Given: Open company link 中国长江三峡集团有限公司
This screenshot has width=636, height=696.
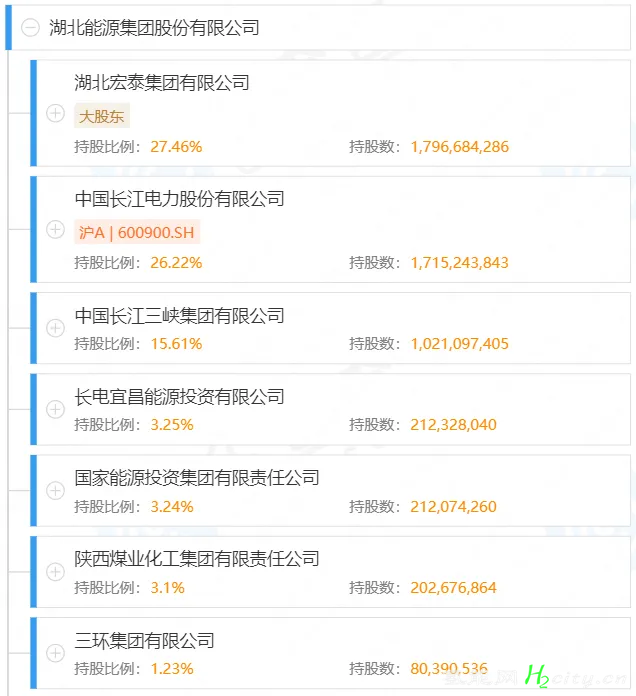Looking at the screenshot, I should click(179, 316).
